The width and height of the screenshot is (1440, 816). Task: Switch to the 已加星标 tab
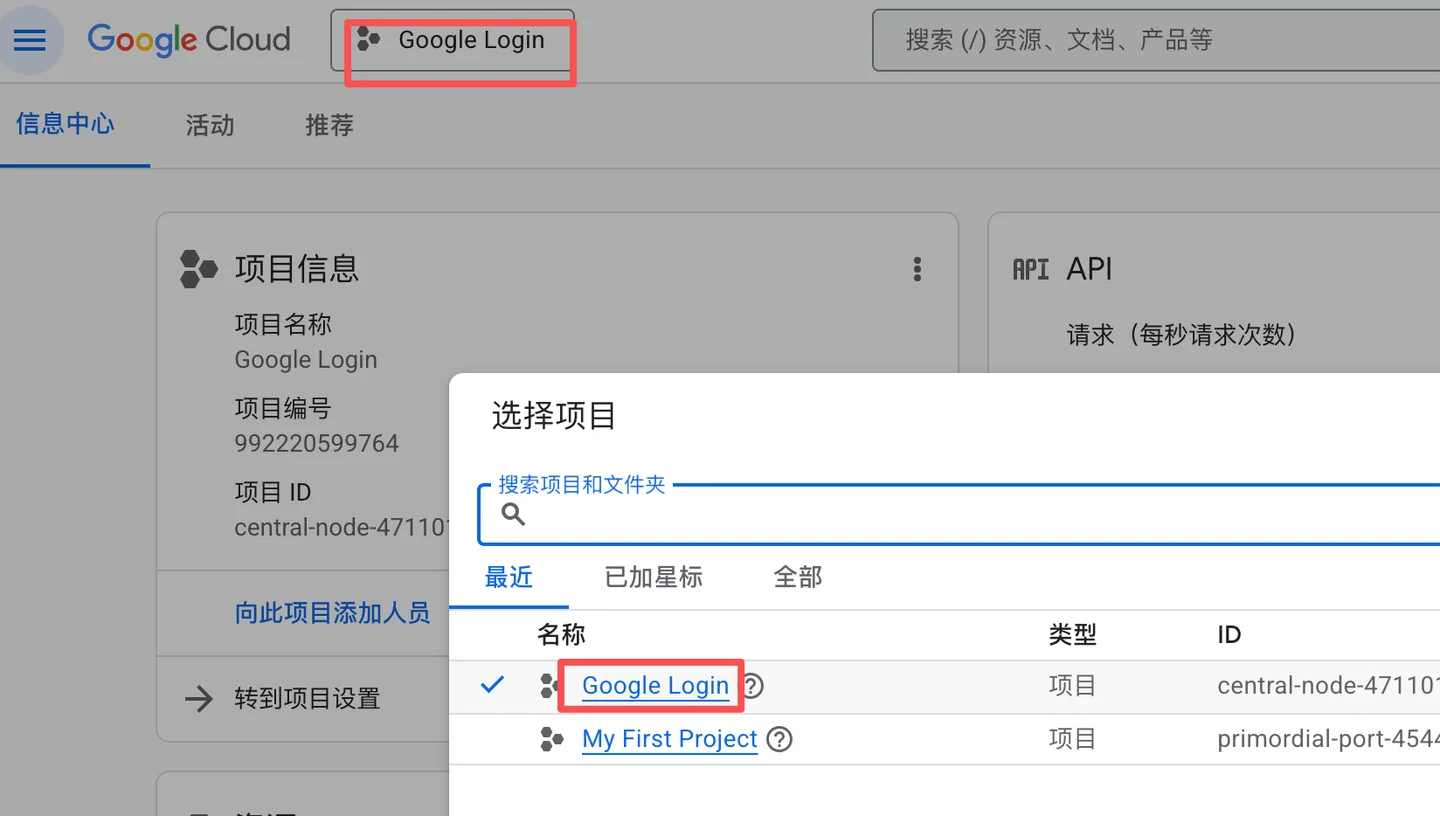point(652,577)
